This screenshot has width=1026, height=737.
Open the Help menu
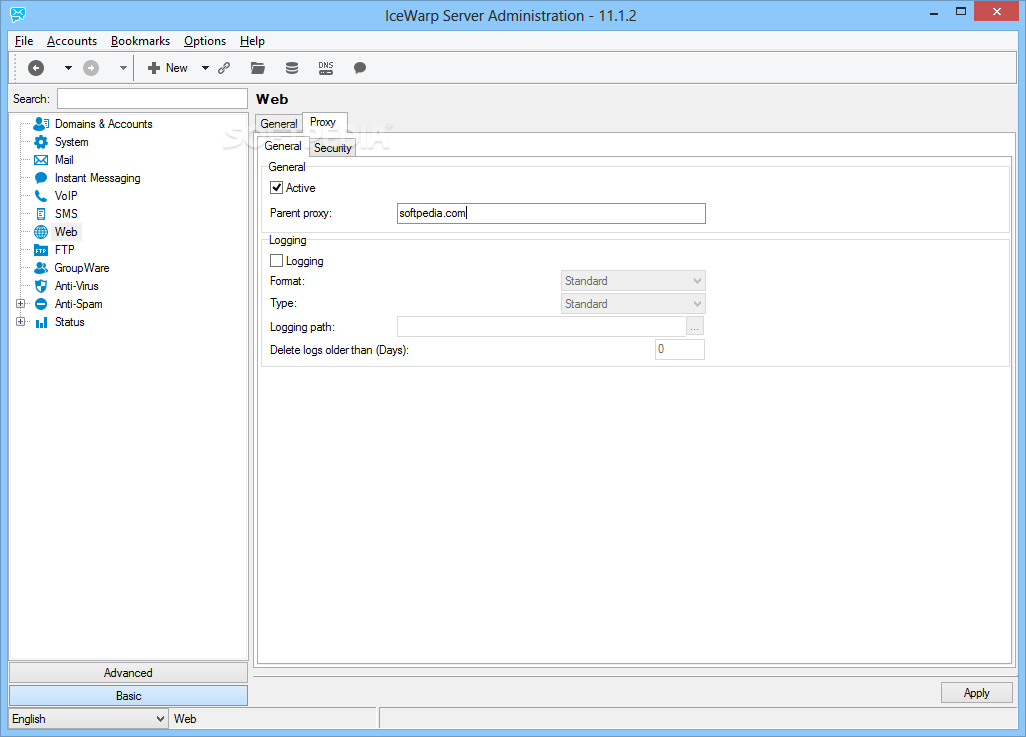(x=252, y=41)
